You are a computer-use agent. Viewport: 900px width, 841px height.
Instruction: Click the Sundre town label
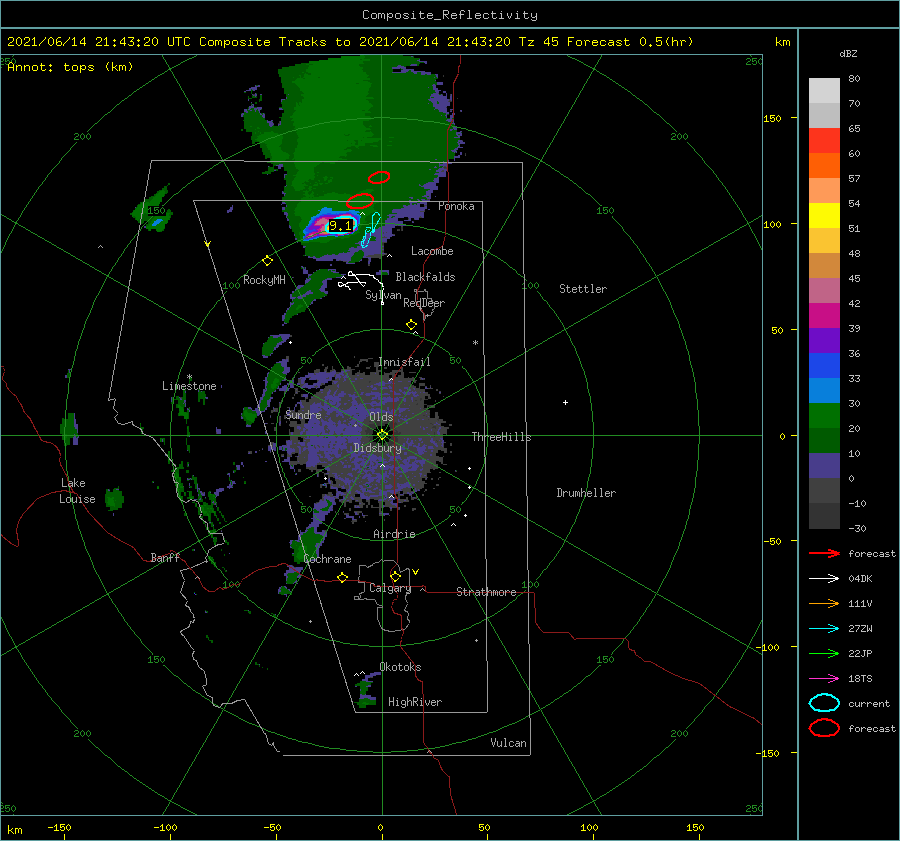coord(303,414)
